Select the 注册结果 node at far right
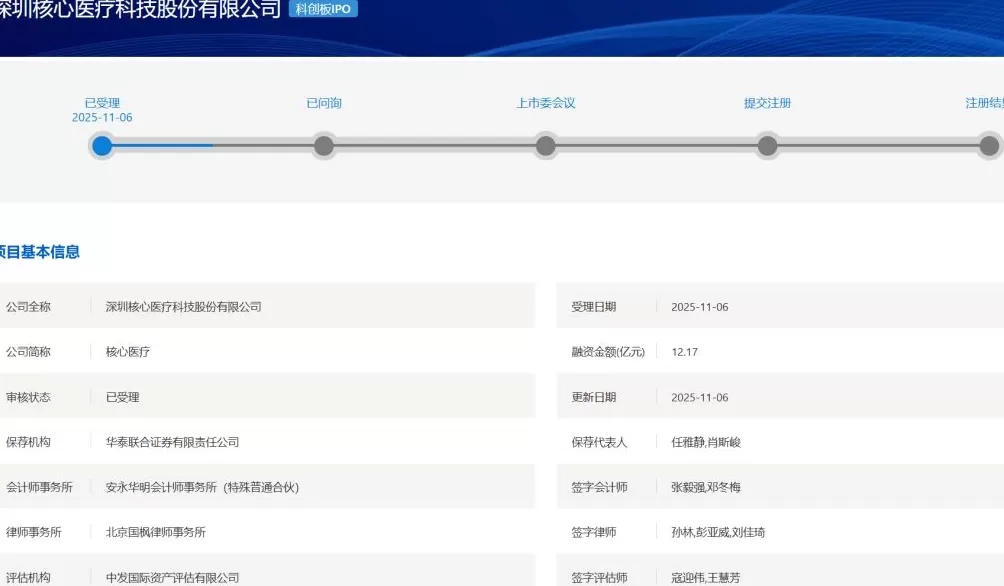The image size is (1004, 586). click(988, 146)
